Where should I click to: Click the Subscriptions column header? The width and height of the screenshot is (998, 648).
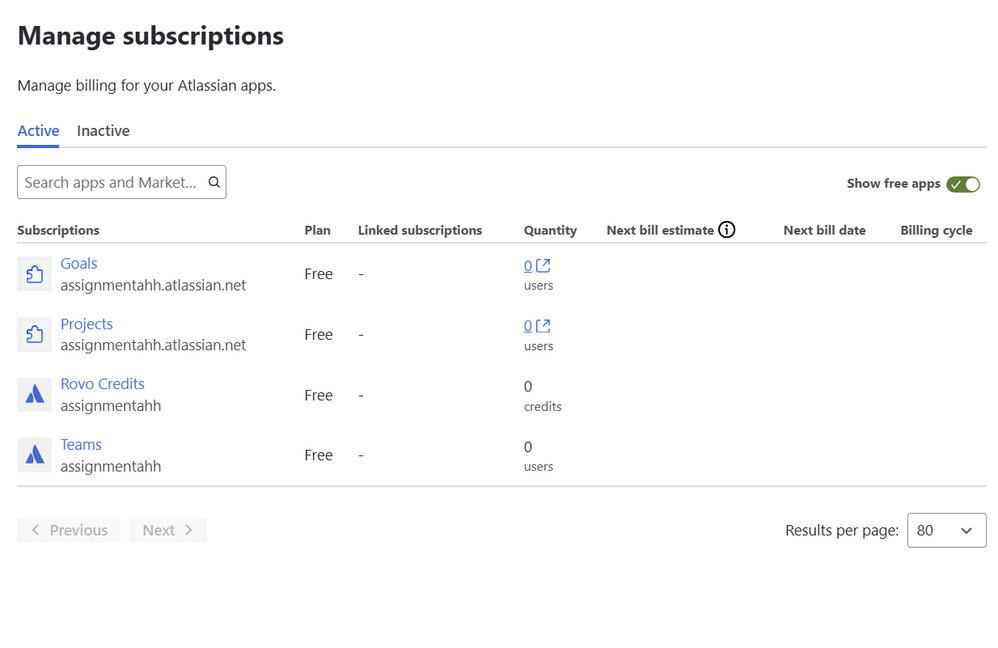coord(58,230)
